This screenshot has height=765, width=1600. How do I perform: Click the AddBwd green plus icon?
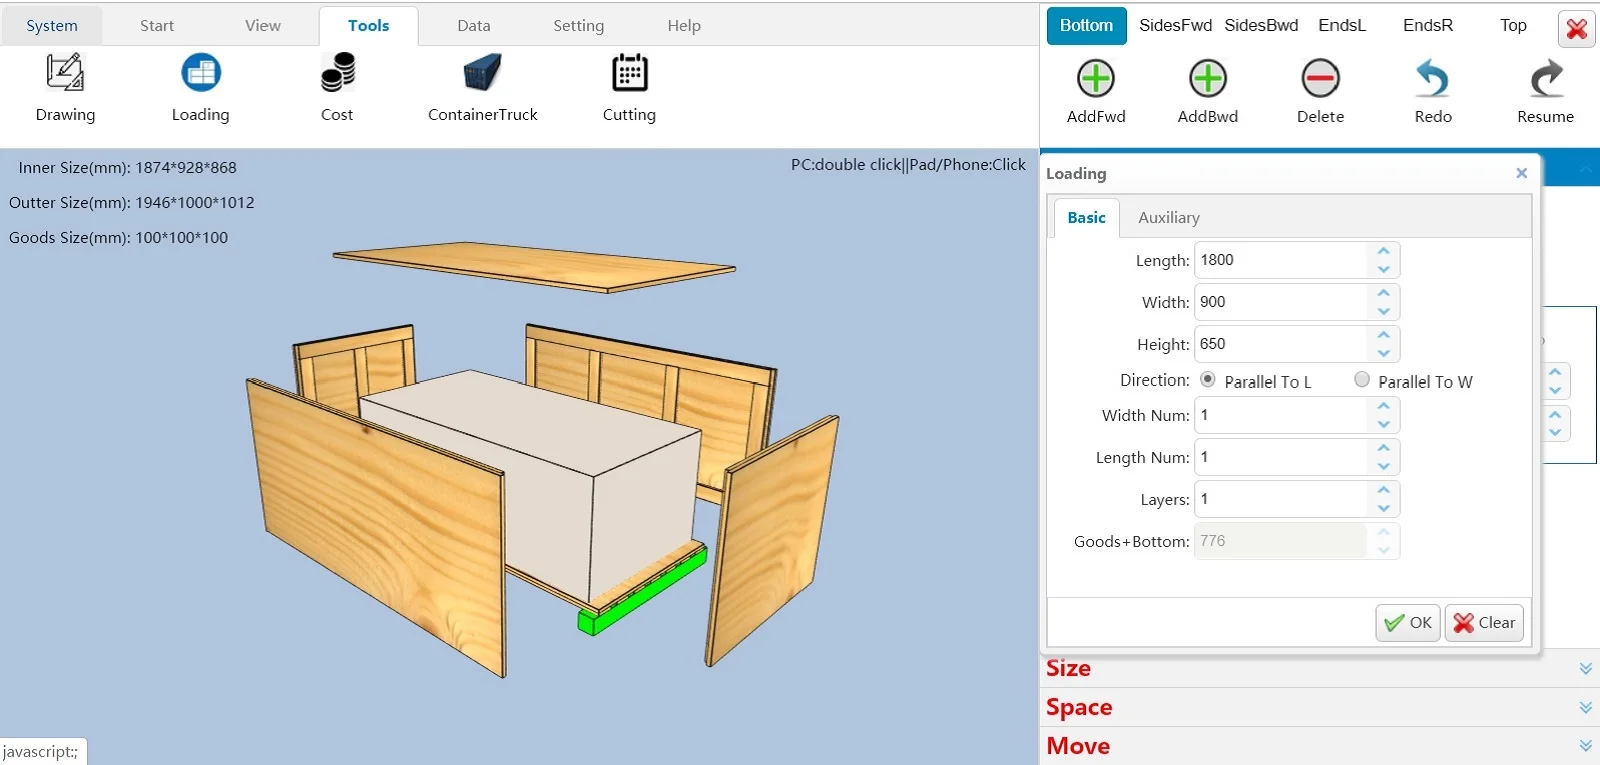[x=1208, y=78]
